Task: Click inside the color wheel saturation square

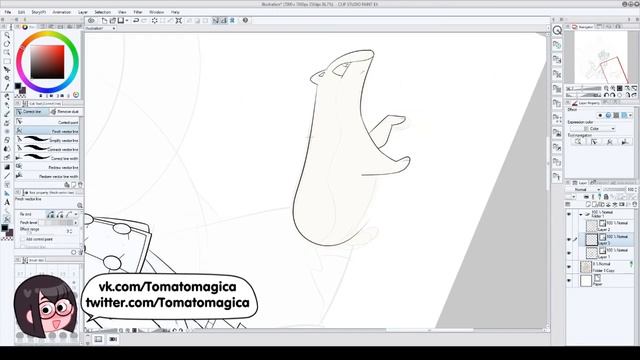Action: (x=47, y=62)
